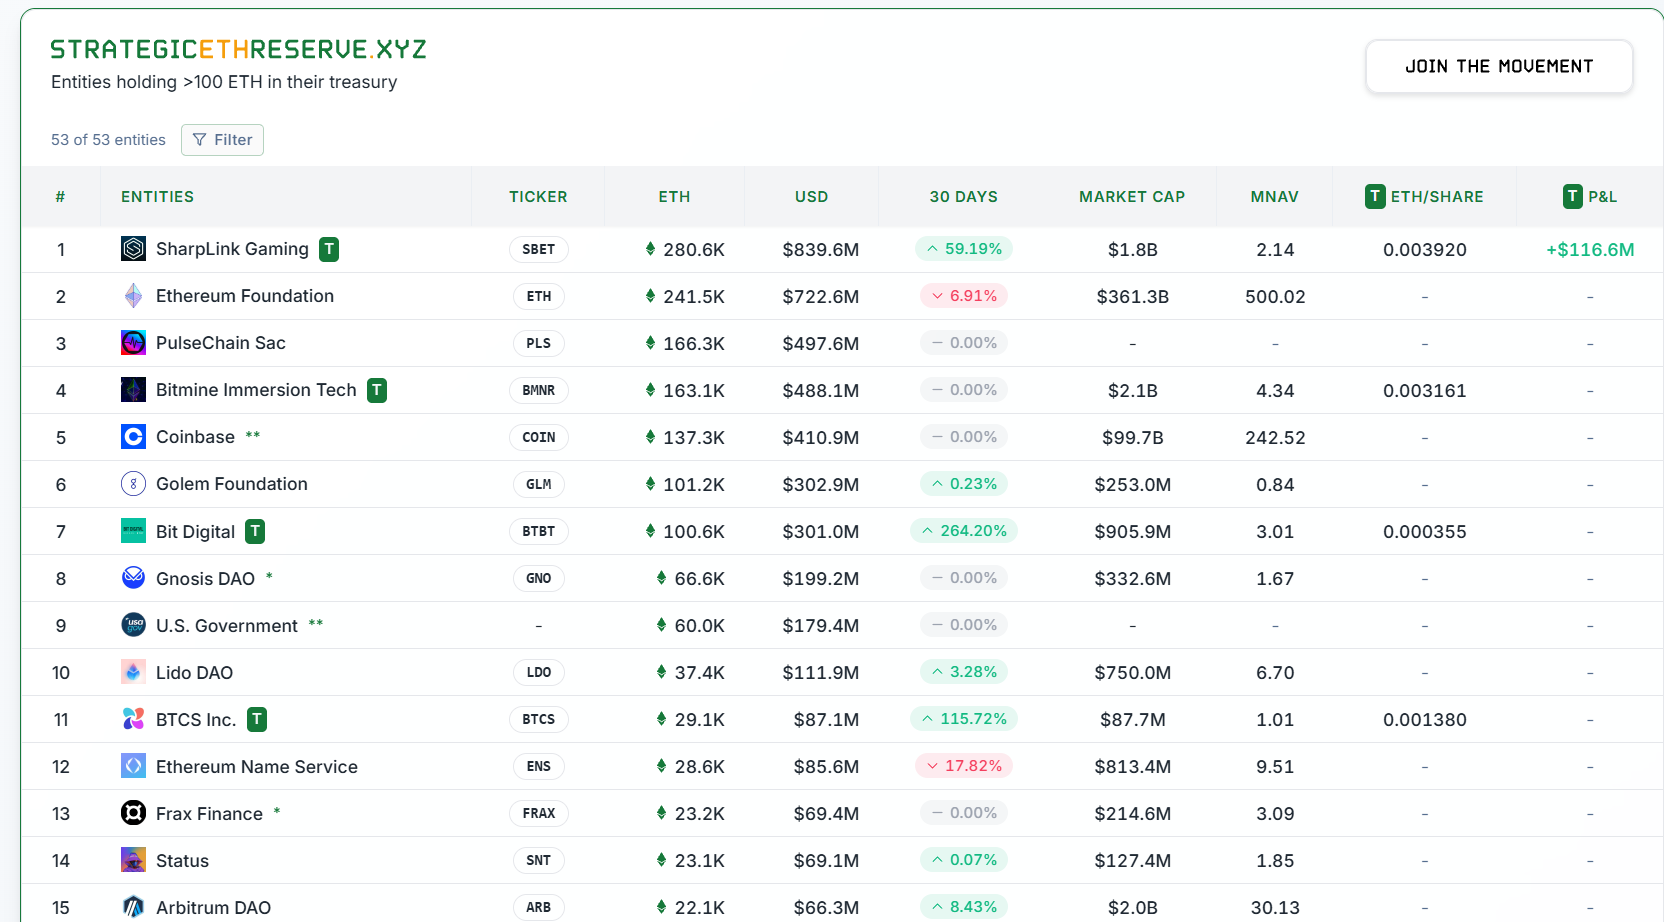Click the PulseChain Sac logo icon
1664x922 pixels.
pos(133,343)
